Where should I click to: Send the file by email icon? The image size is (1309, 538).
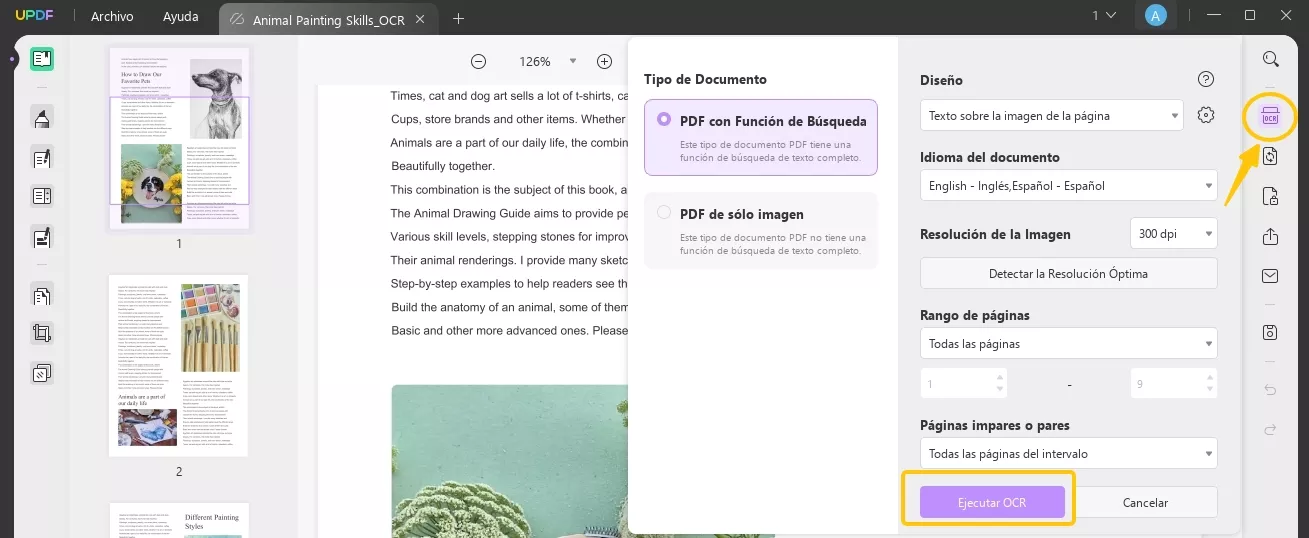1270,276
